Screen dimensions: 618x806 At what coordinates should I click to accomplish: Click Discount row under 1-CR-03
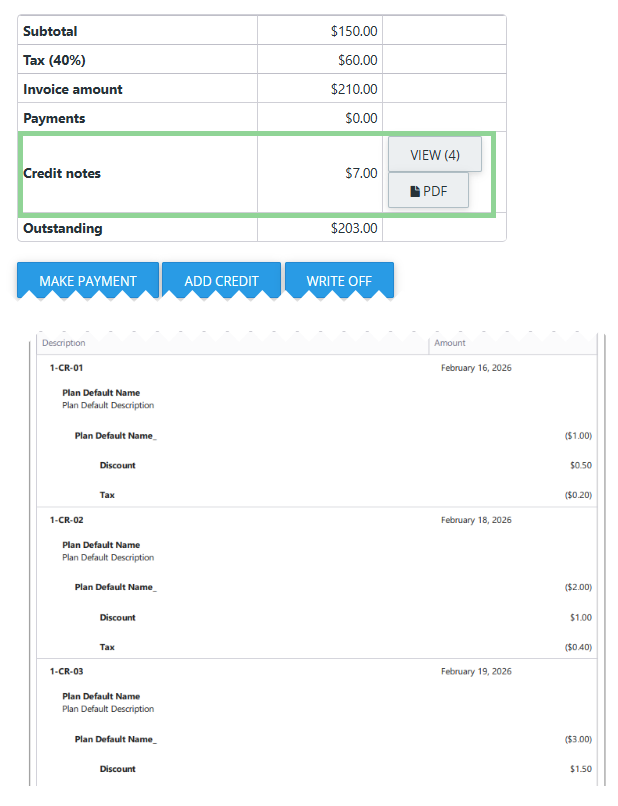[118, 769]
